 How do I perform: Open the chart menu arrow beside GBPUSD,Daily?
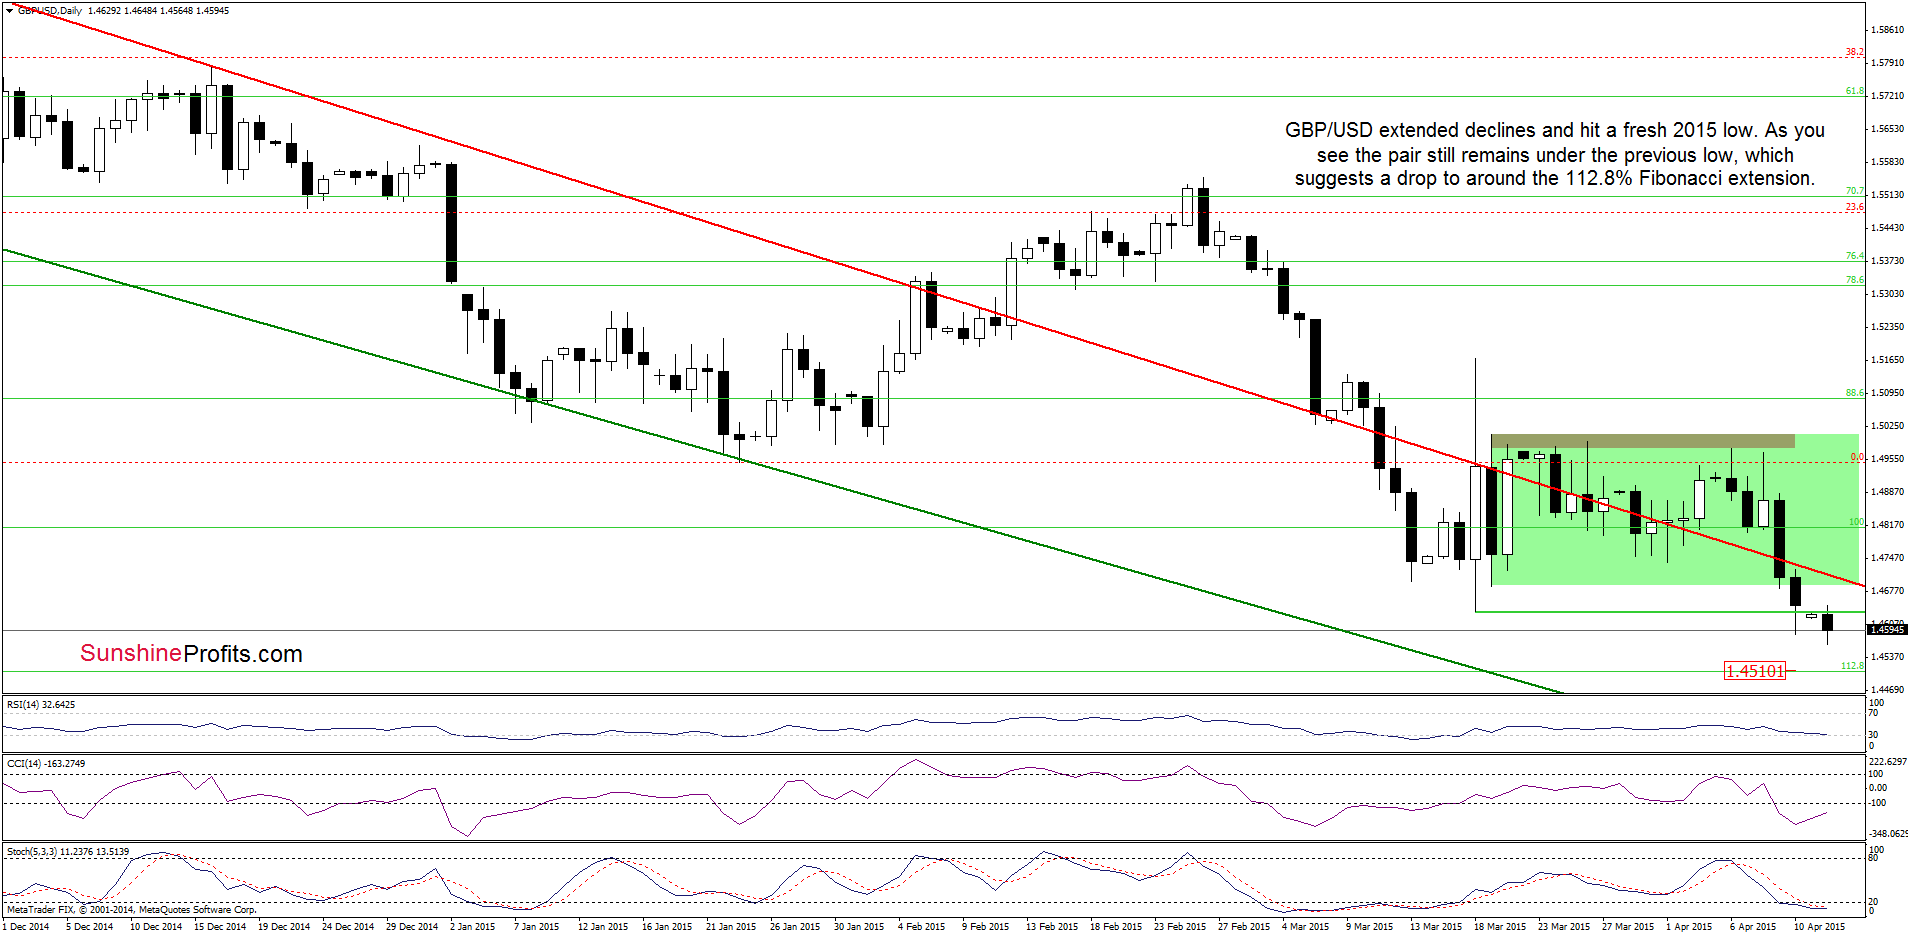[10, 11]
